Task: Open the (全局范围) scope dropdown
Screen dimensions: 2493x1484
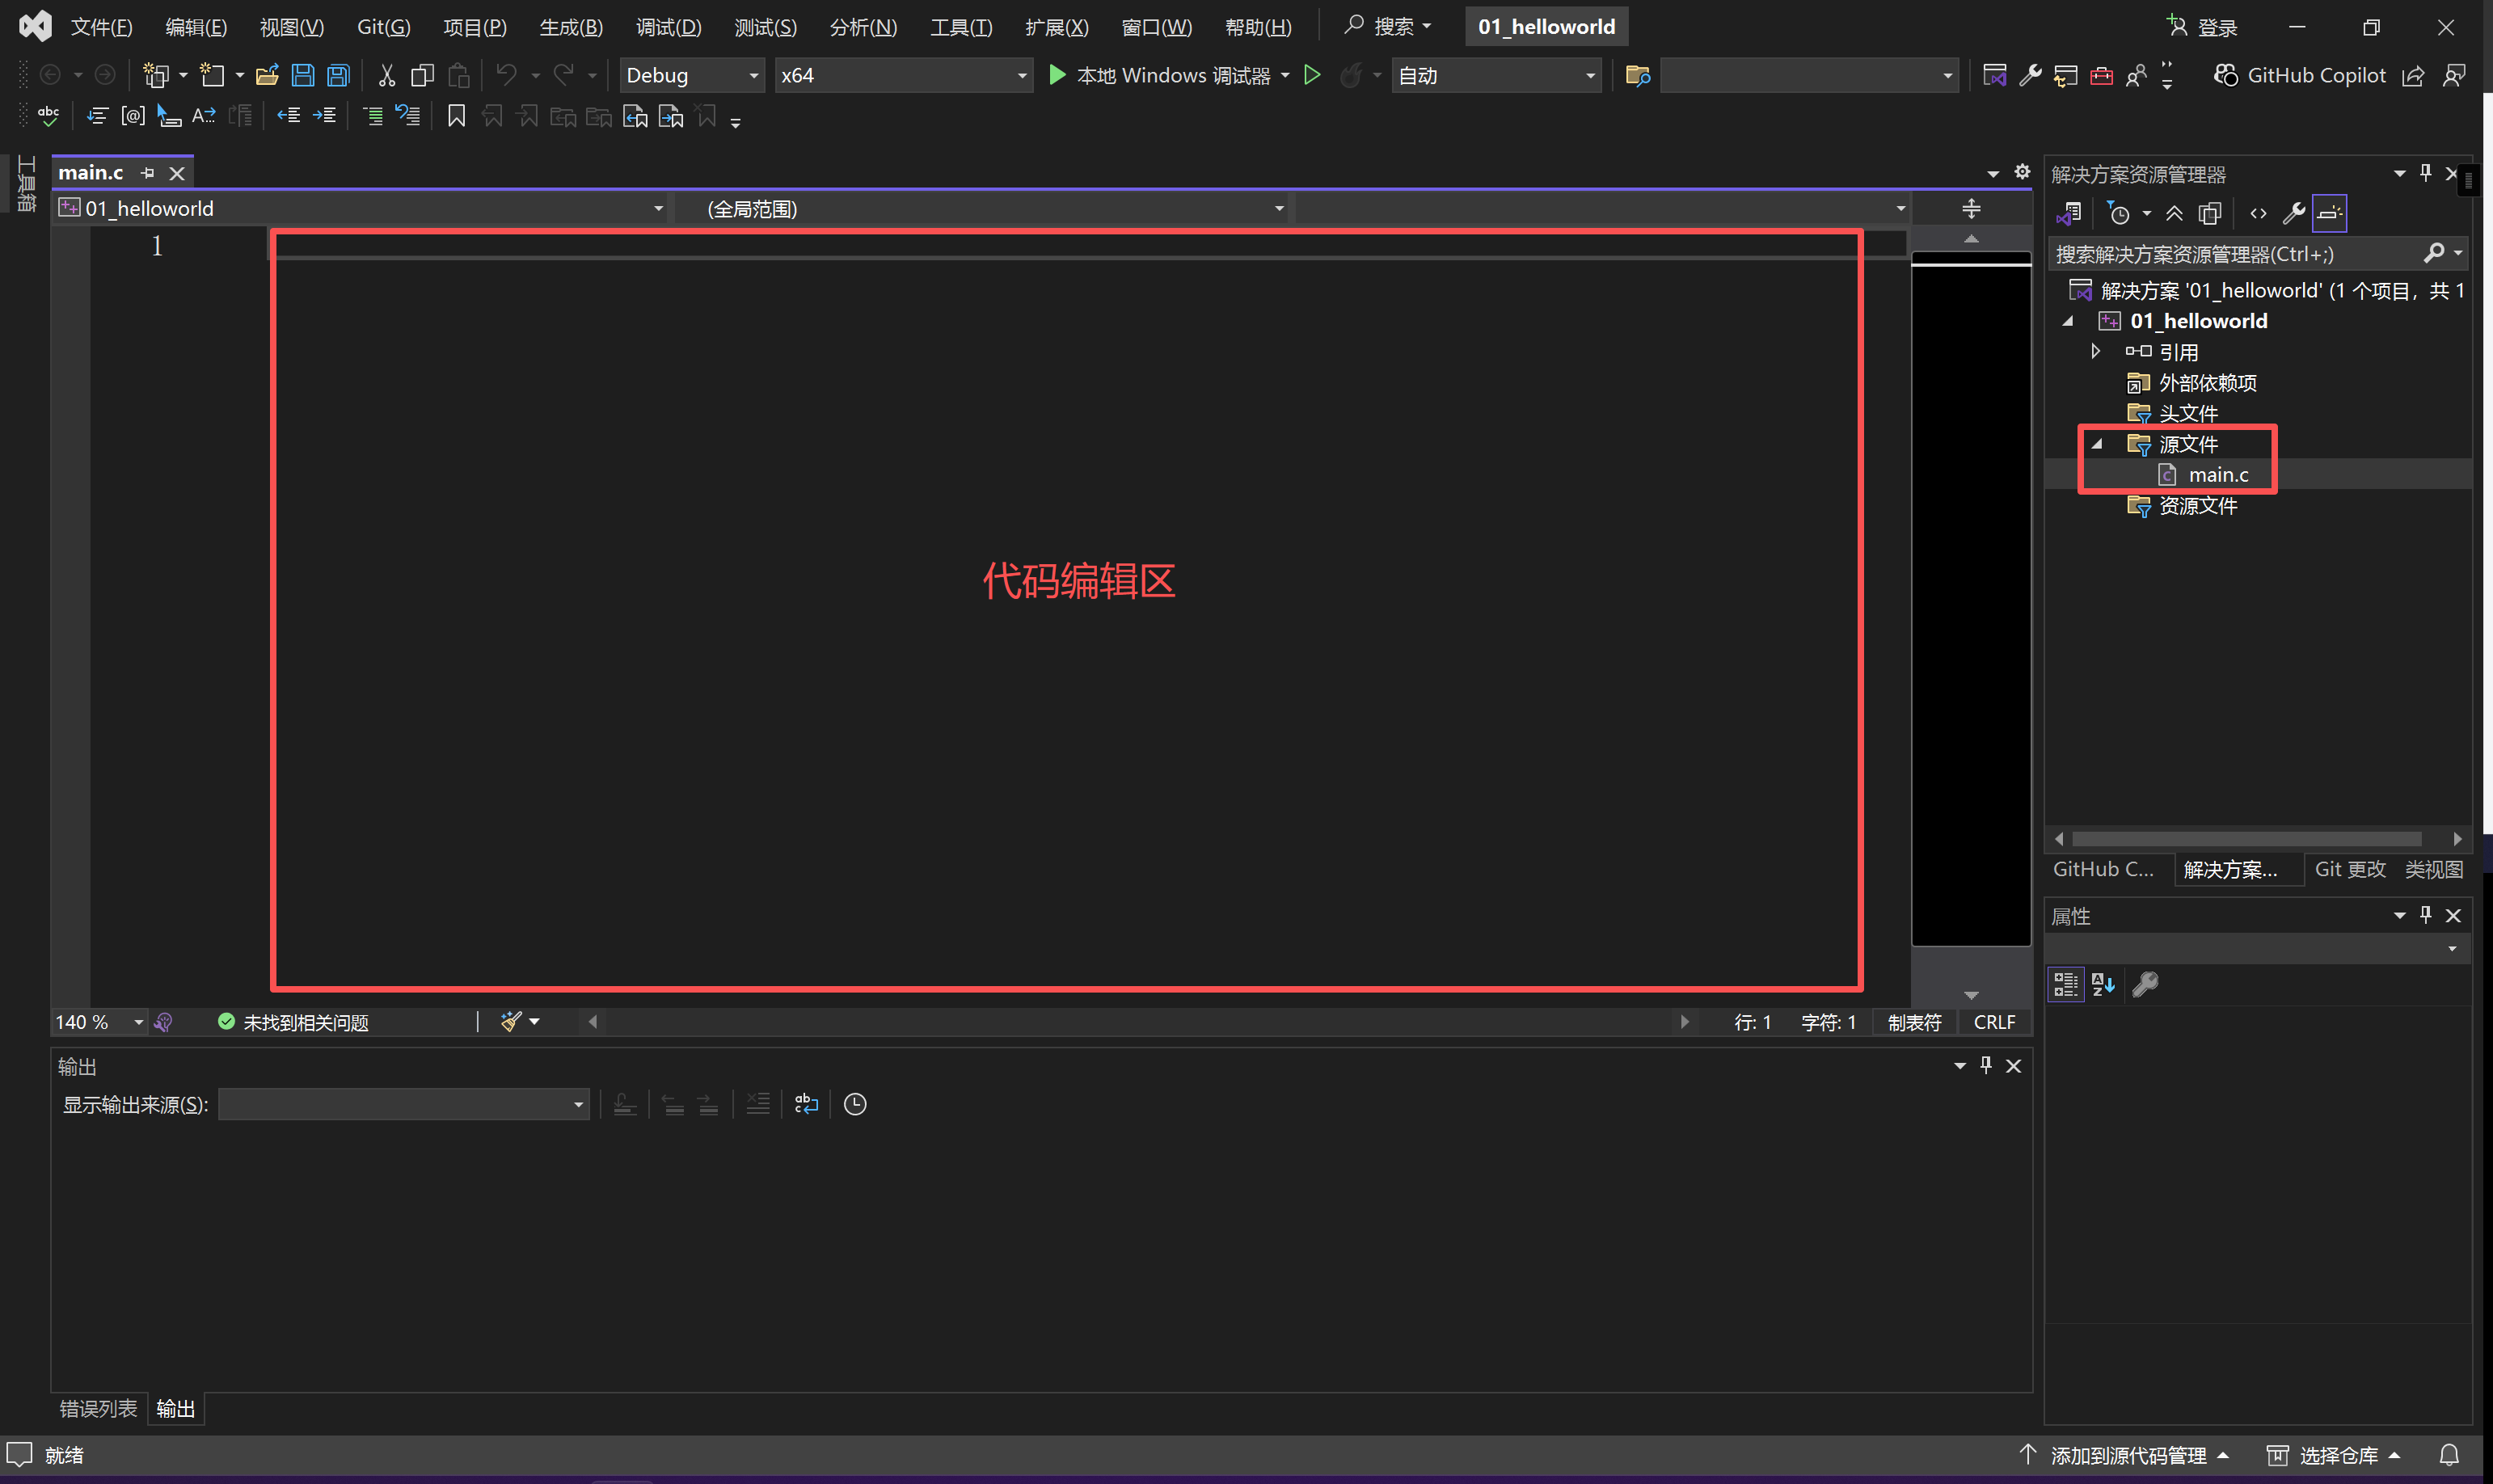Action: (x=984, y=208)
